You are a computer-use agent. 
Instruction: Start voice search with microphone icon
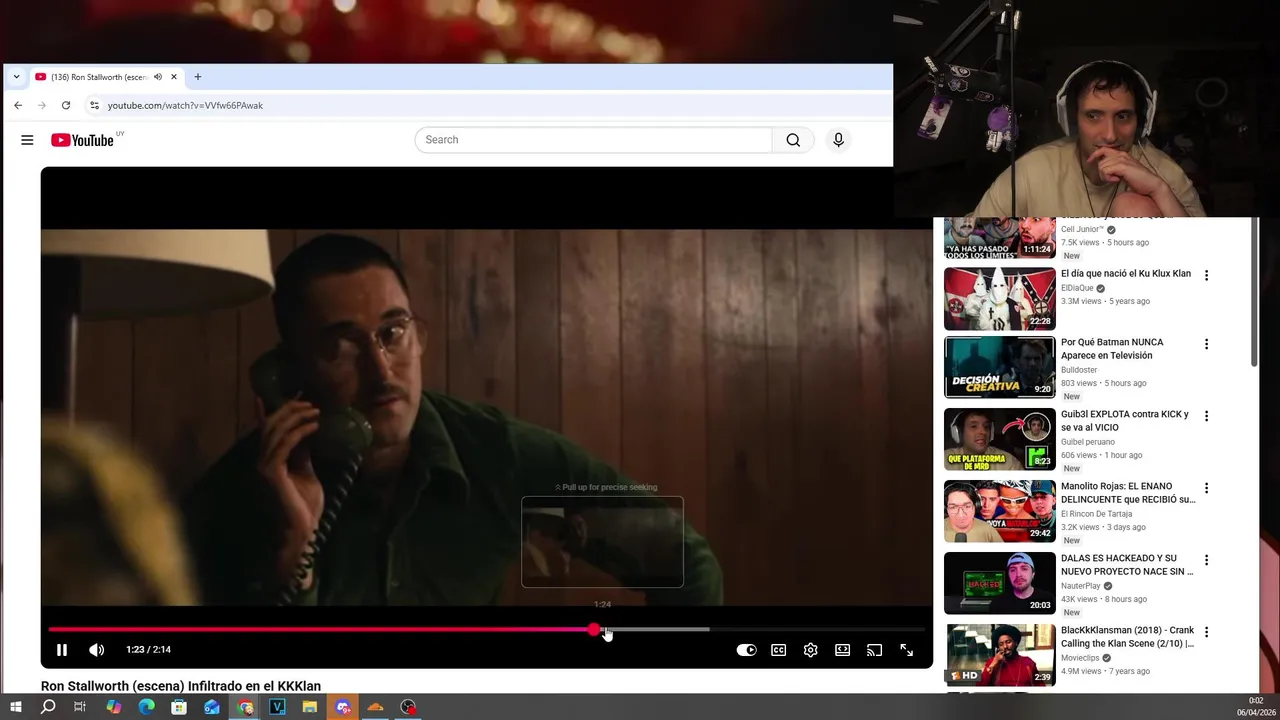click(x=838, y=140)
